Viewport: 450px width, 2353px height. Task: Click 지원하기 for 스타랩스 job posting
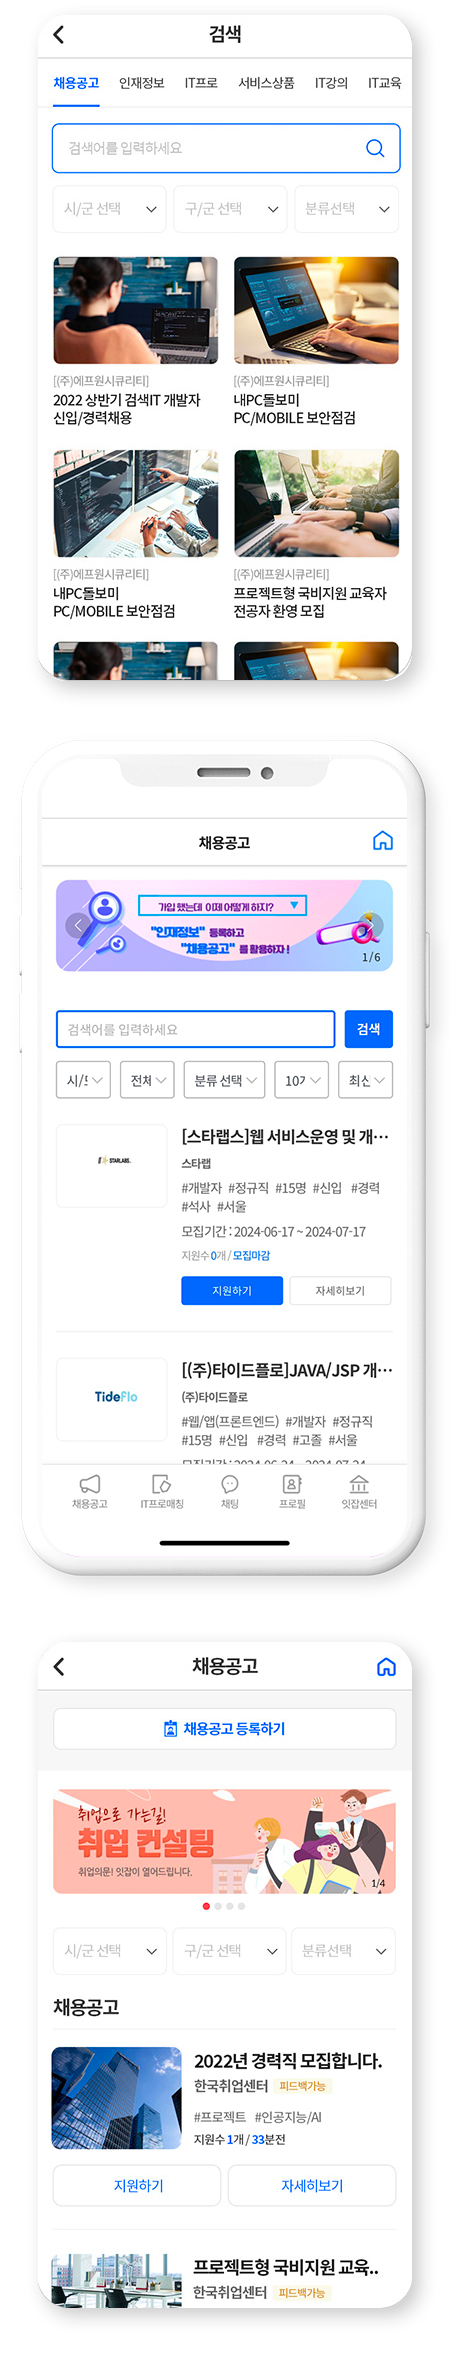click(x=232, y=1291)
